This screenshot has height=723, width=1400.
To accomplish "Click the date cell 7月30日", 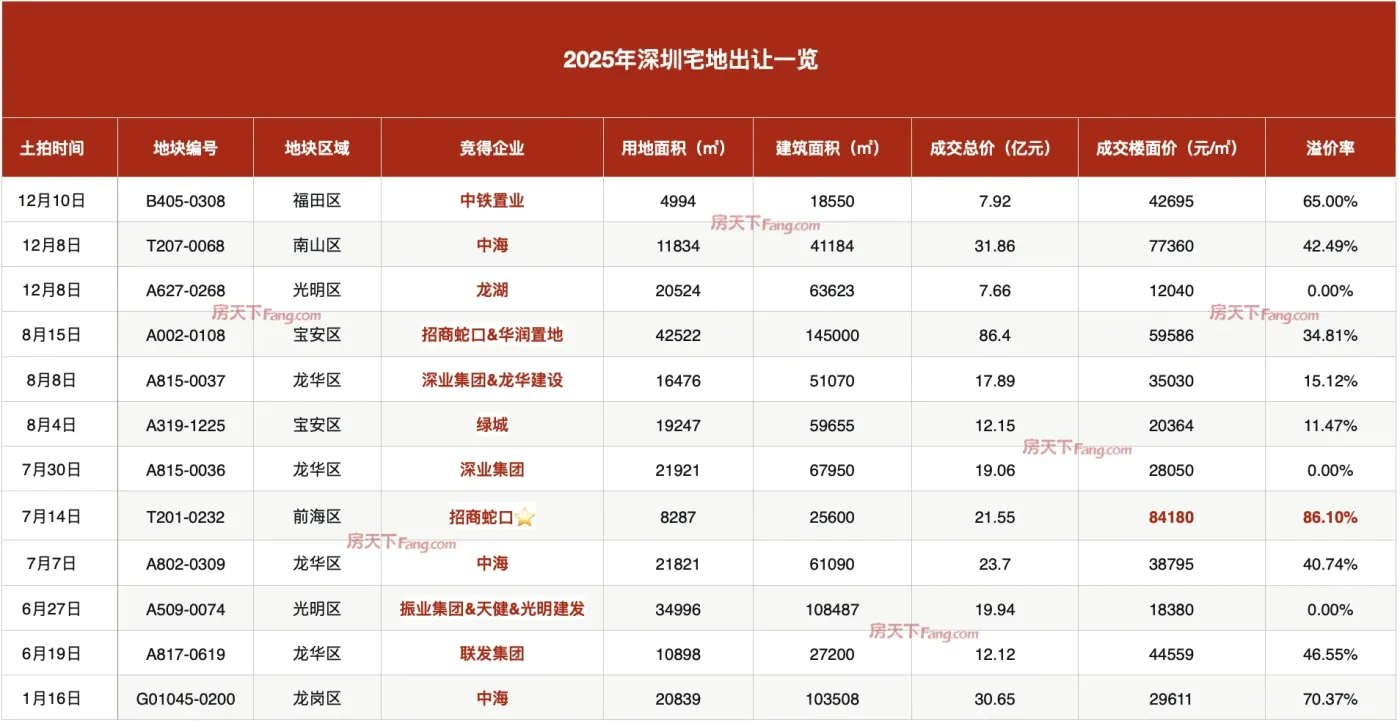I will pos(52,470).
